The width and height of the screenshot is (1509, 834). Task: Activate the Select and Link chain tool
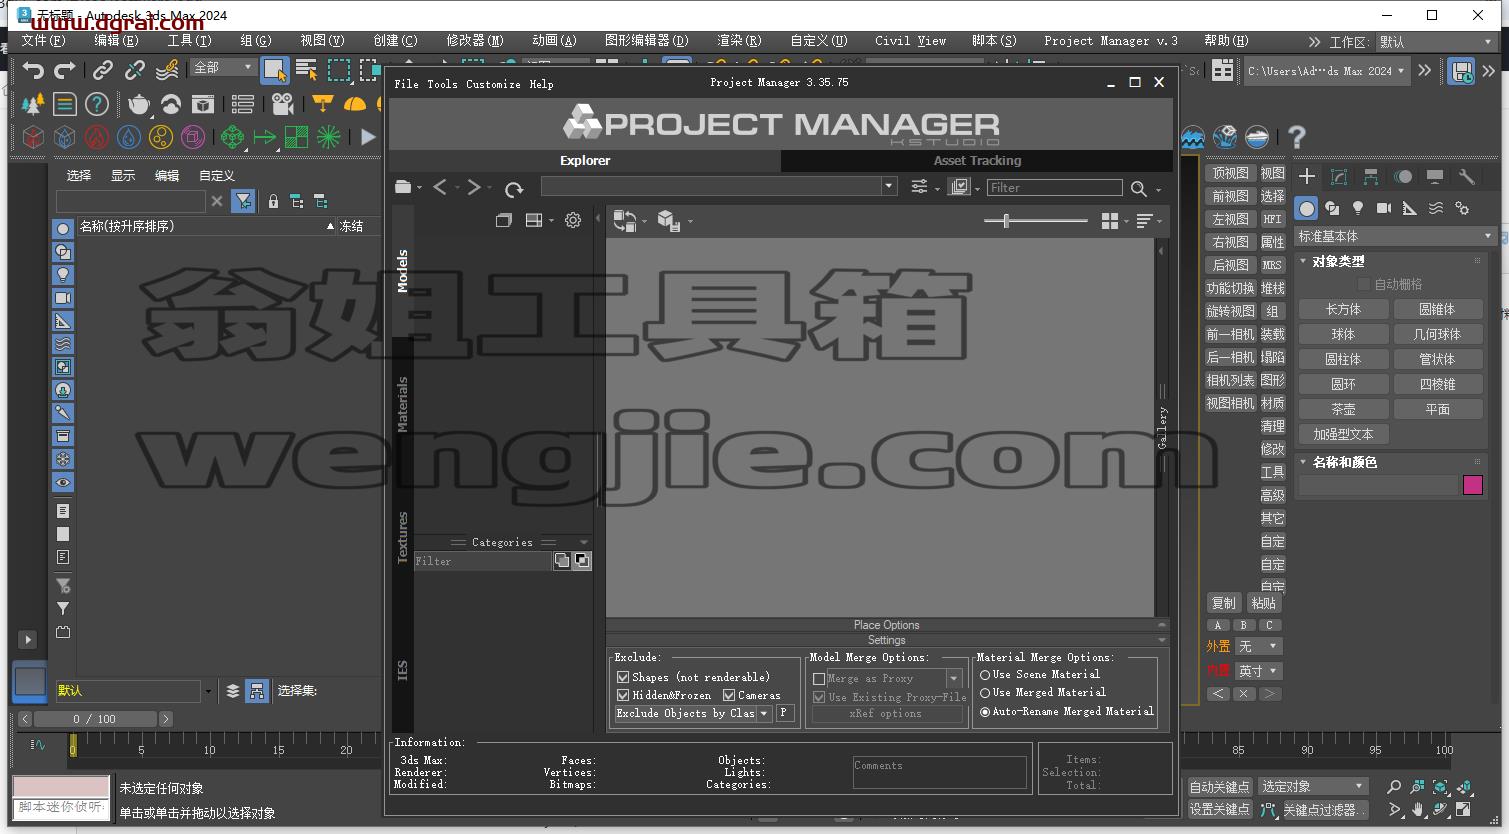pyautogui.click(x=103, y=70)
